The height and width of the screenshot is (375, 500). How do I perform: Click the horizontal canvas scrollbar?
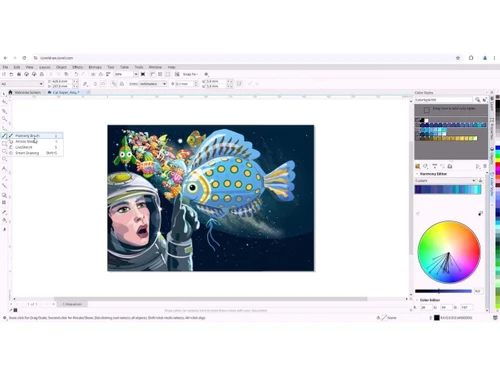(x=211, y=299)
